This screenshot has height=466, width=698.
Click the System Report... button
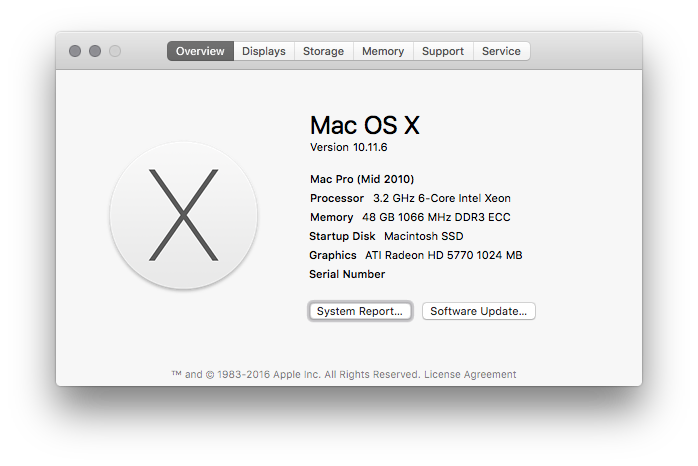tap(360, 311)
